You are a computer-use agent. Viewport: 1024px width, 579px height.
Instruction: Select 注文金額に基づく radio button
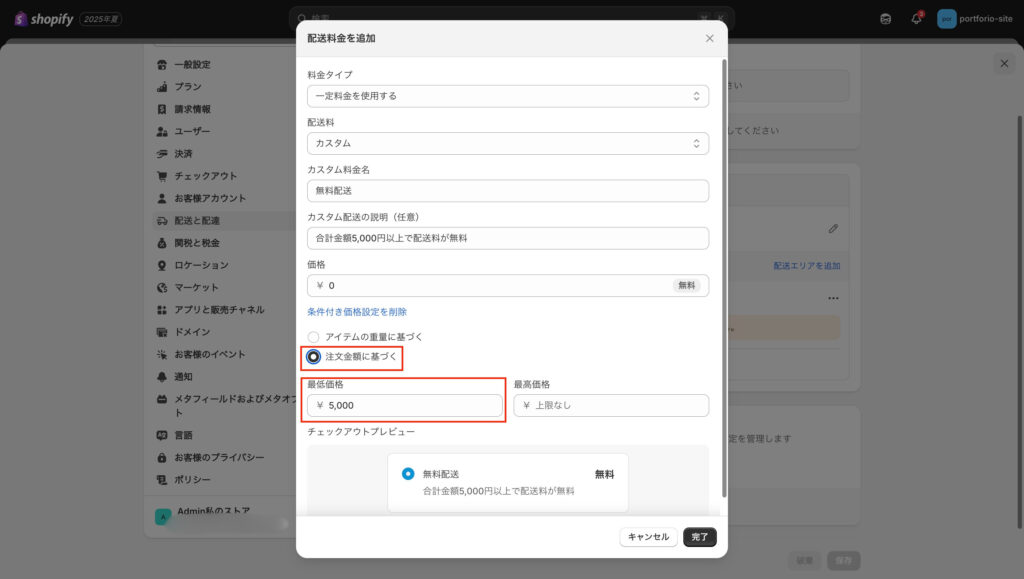(314, 357)
